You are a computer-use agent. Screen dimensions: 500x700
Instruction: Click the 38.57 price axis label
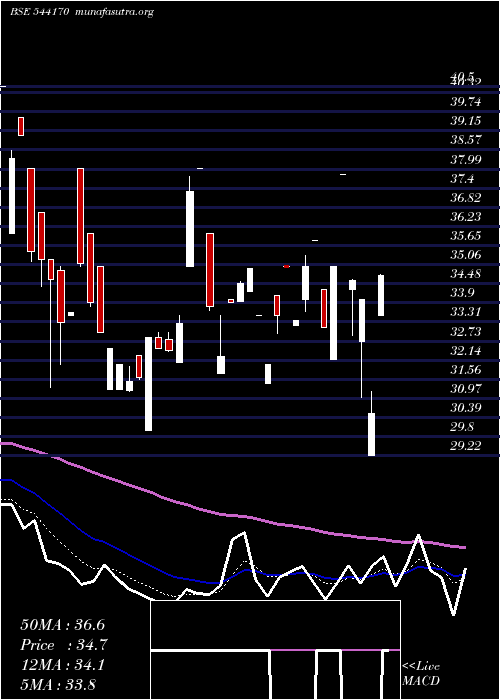466,140
